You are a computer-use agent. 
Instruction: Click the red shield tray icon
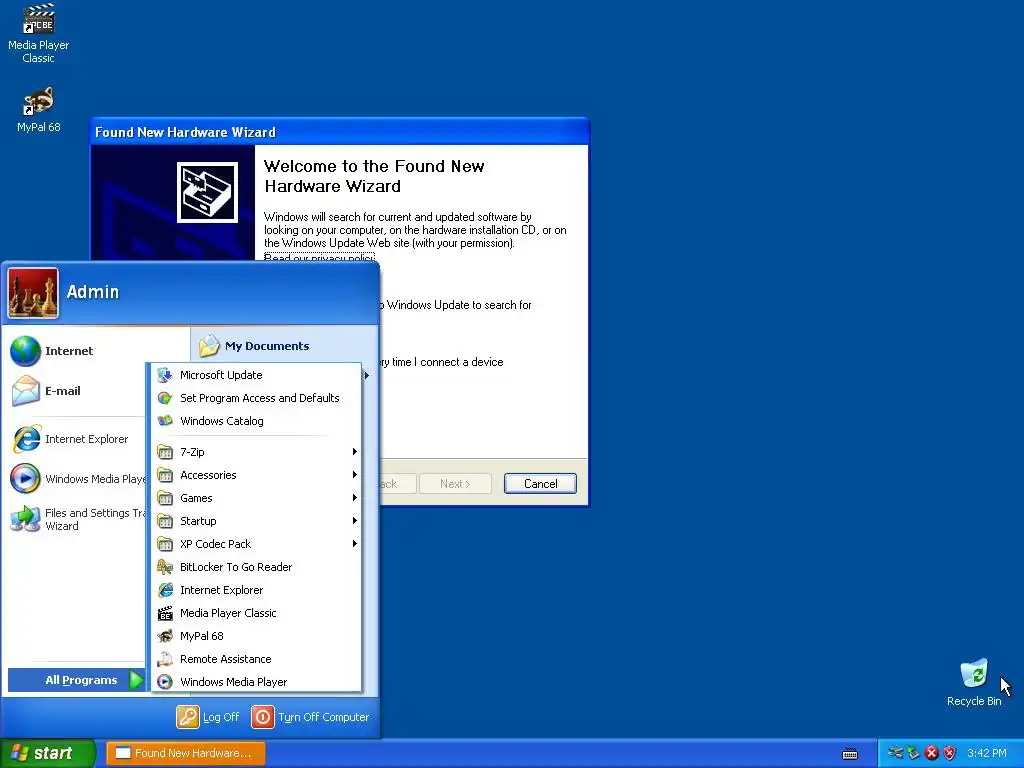coord(950,753)
